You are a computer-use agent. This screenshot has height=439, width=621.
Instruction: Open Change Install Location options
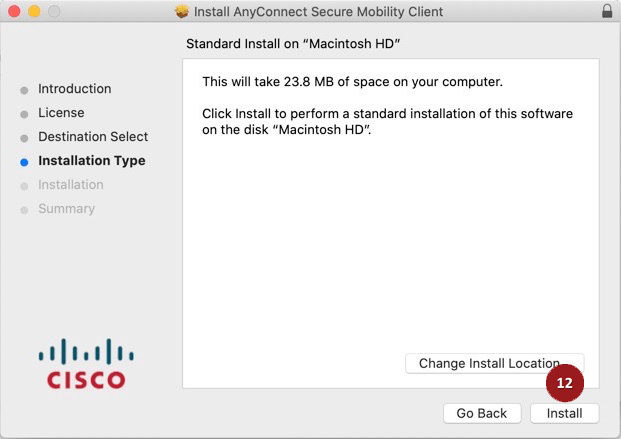point(489,363)
